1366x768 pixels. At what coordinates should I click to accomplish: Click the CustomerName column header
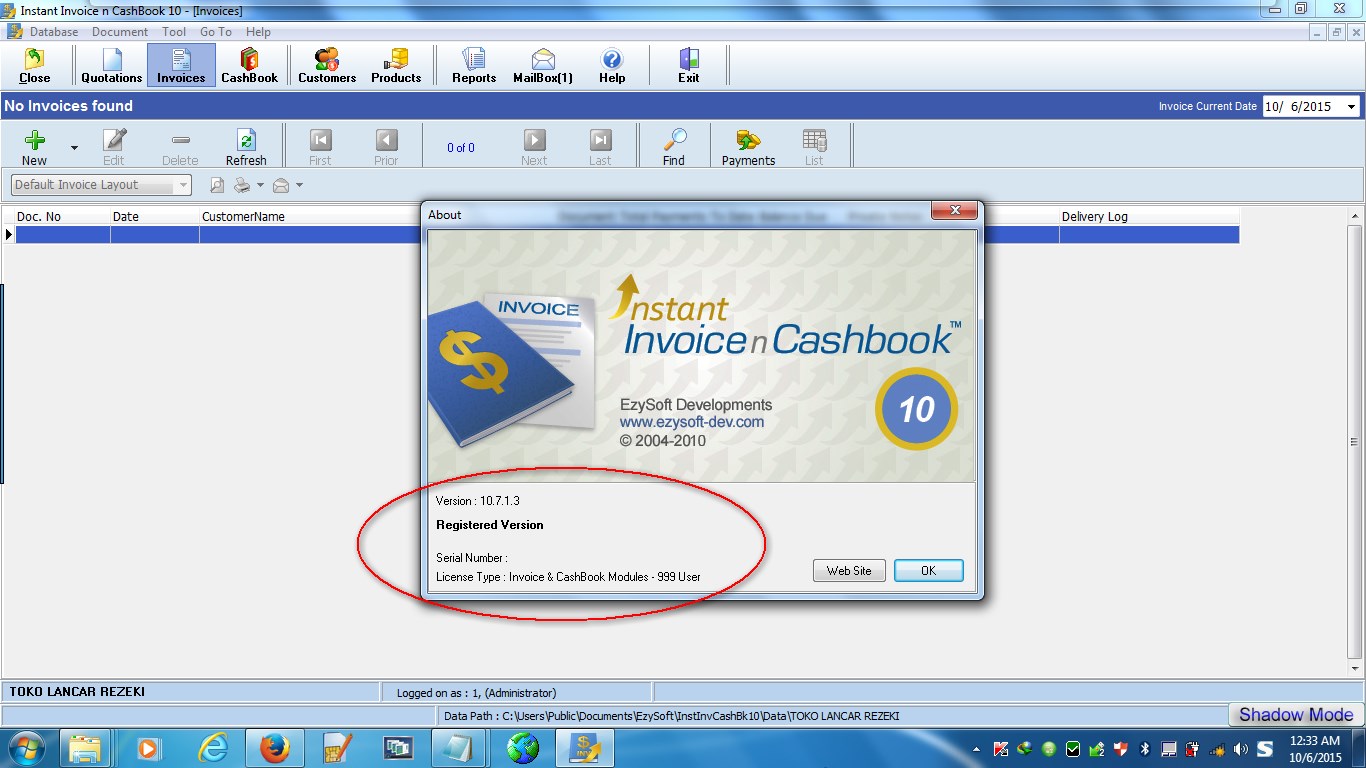310,216
